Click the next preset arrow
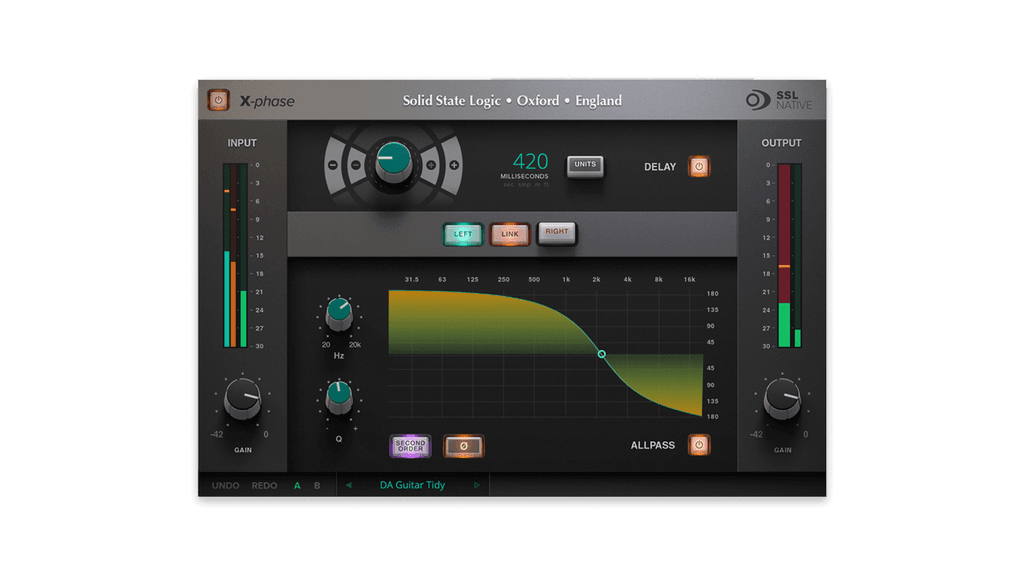The width and height of the screenshot is (1024, 576). click(479, 485)
